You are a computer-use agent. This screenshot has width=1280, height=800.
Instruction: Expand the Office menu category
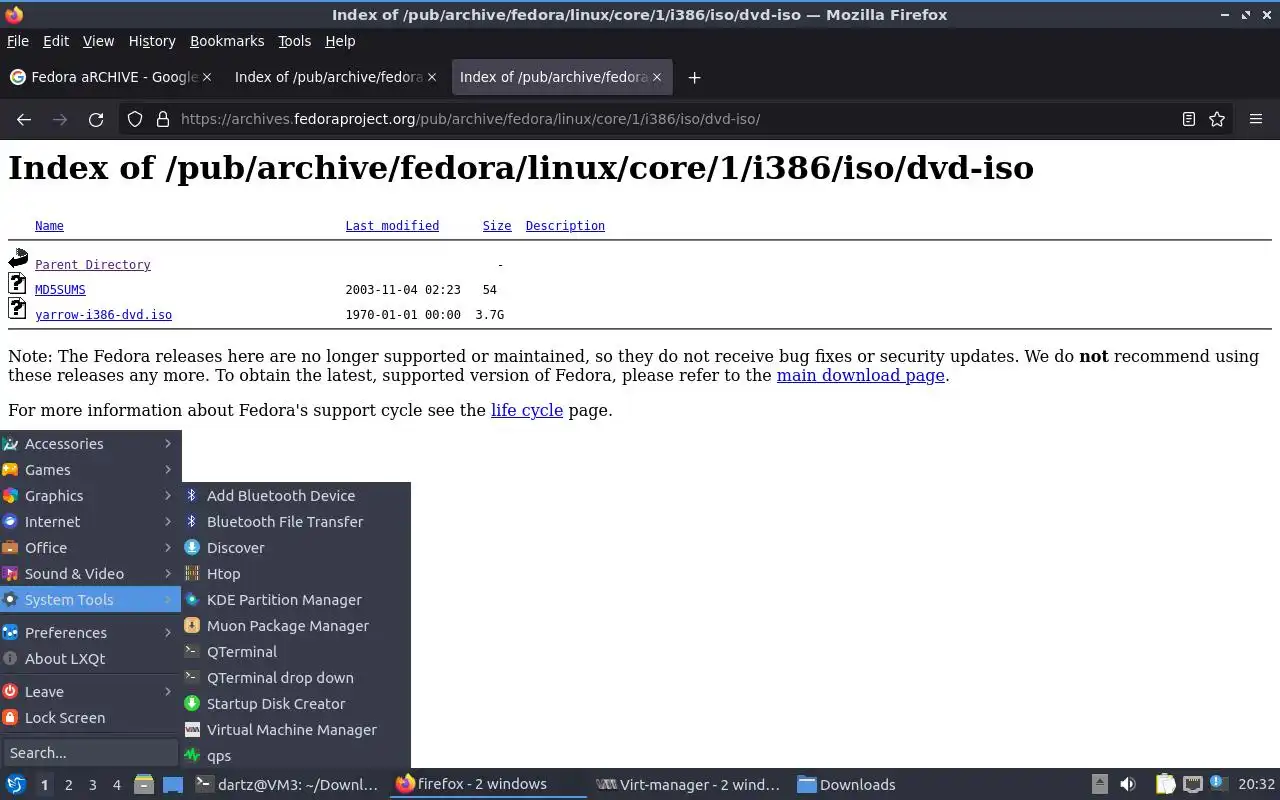click(x=90, y=548)
